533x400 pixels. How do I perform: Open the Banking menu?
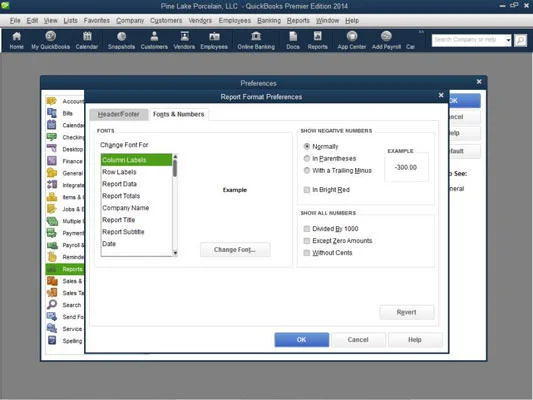coord(269,20)
